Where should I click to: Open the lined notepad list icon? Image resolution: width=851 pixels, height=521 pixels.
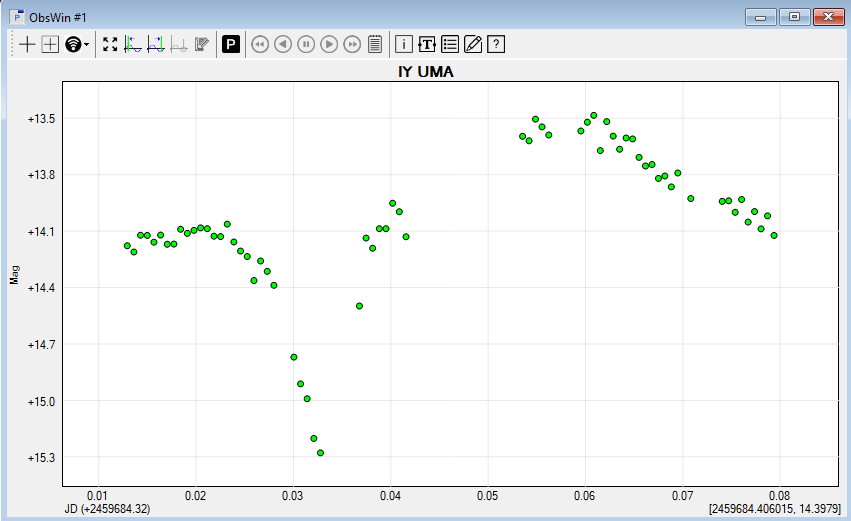[375, 44]
